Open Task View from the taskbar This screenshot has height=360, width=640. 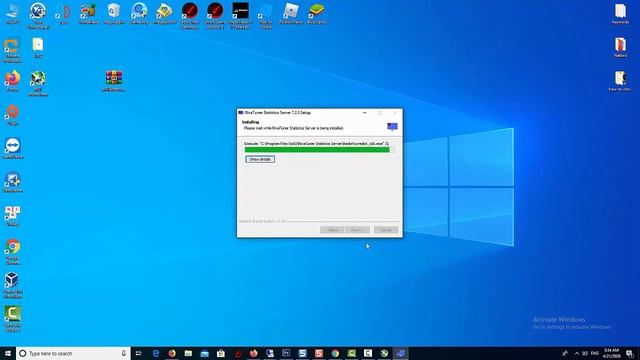[138, 353]
